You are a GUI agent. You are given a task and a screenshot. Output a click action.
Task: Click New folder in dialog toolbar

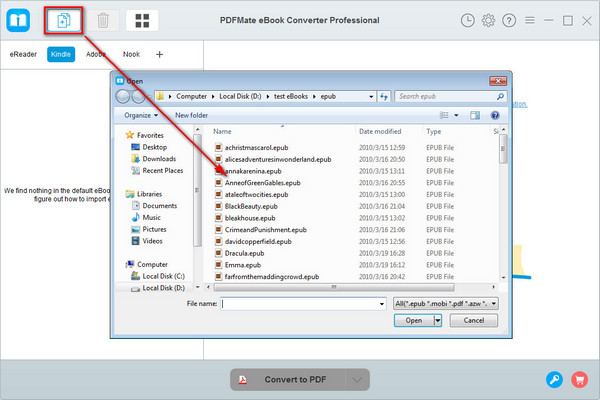click(x=191, y=115)
